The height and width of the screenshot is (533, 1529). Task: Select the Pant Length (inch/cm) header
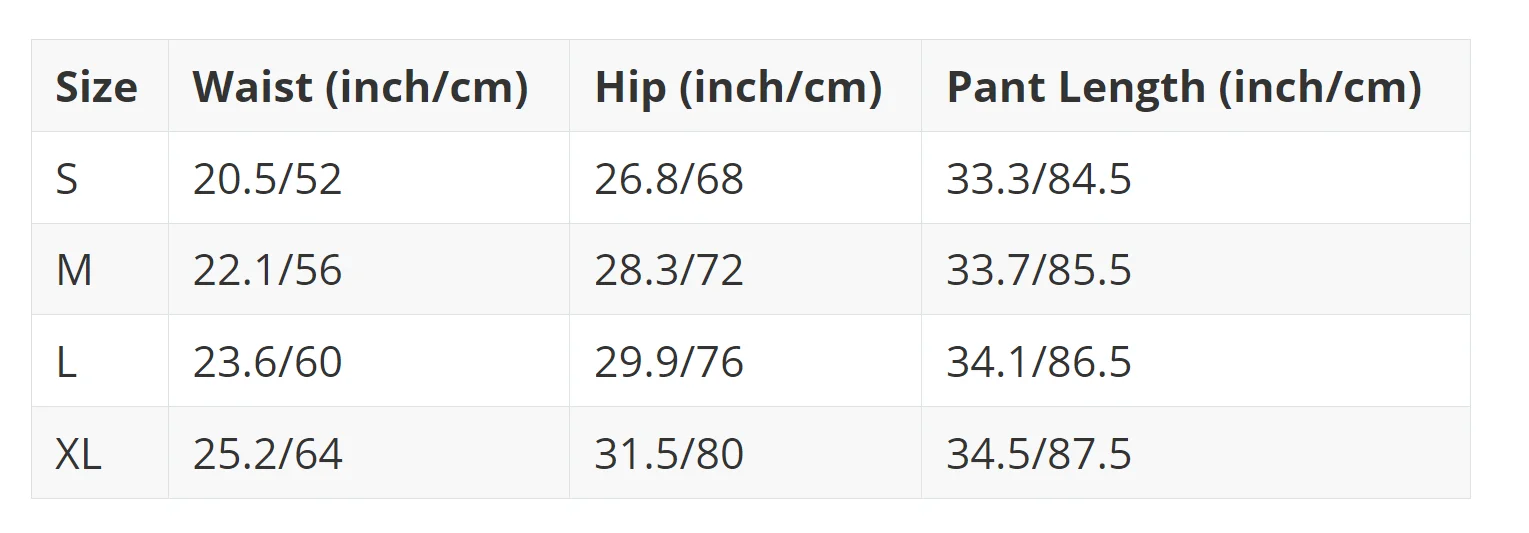click(1184, 87)
